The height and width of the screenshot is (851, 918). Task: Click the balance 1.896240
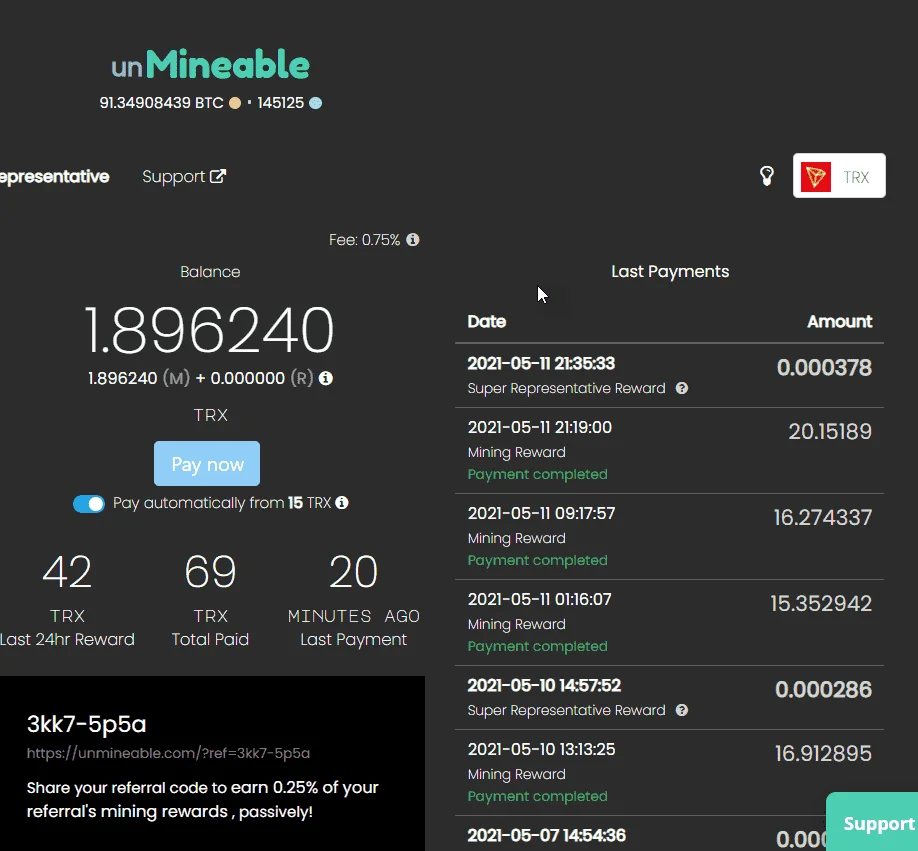210,330
